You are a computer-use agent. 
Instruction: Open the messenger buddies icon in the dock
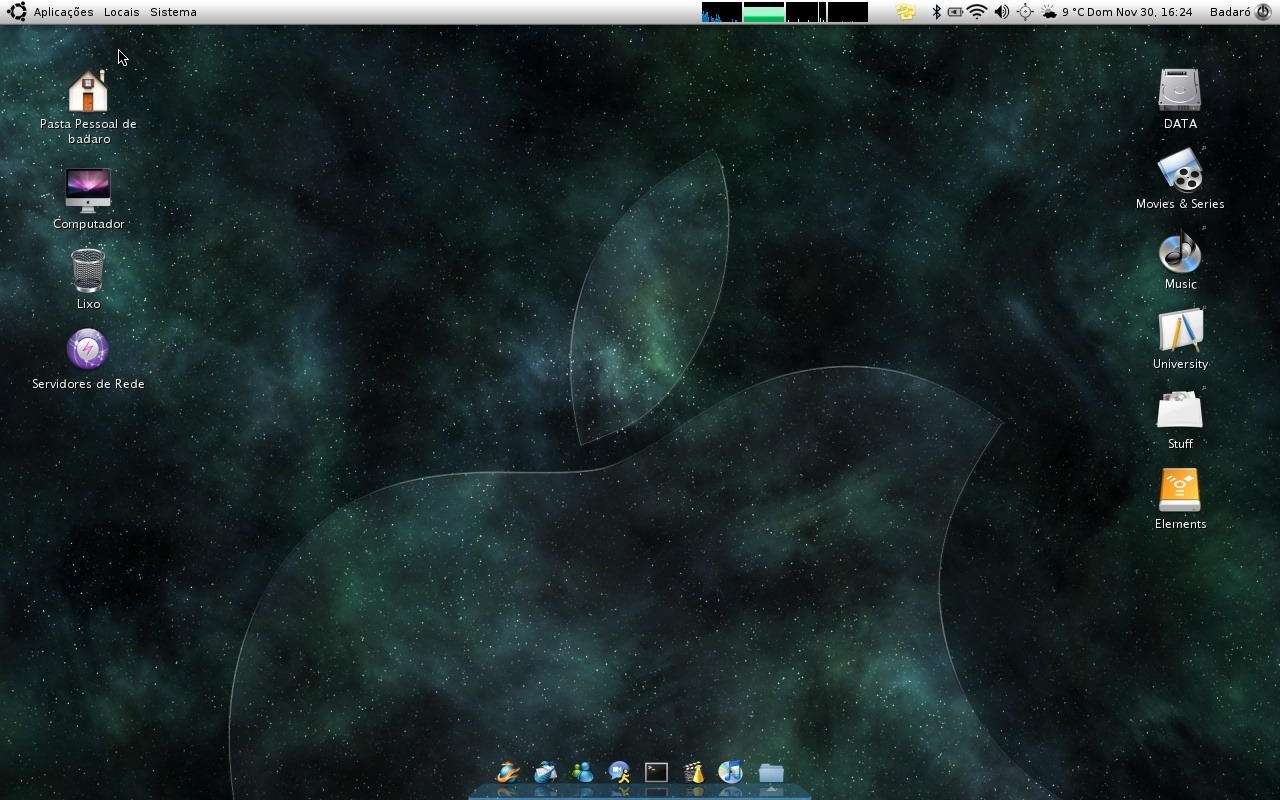coord(582,772)
